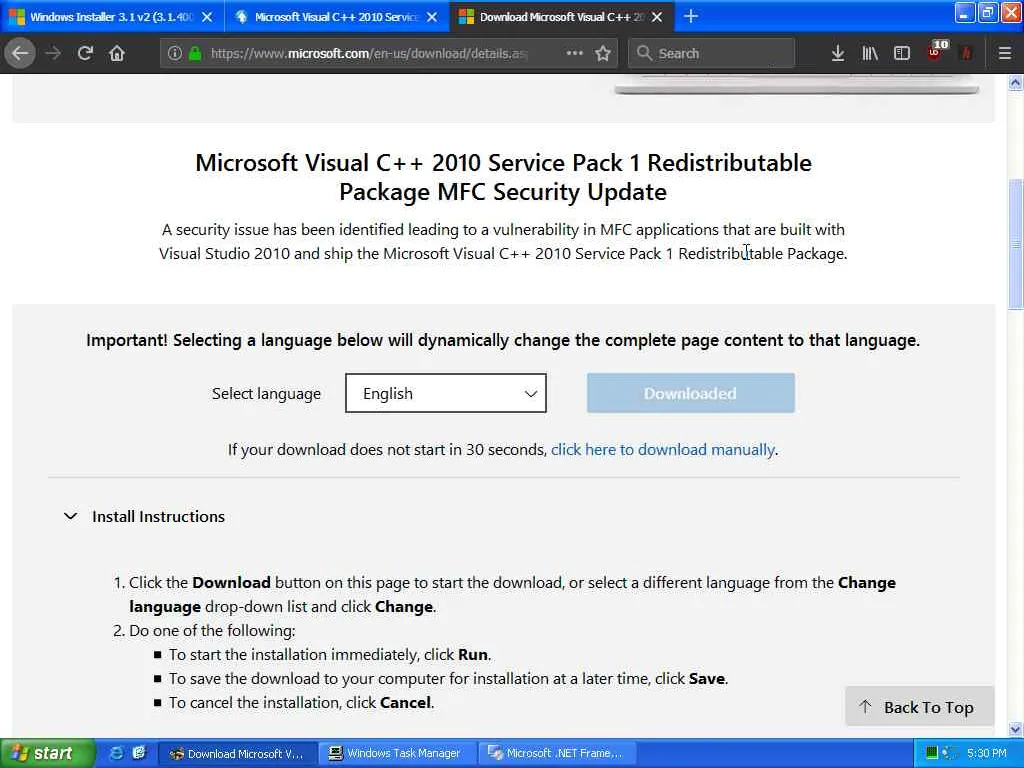Screen dimensions: 1024x768
Task: Click the Back To Top button
Action: (x=920, y=707)
